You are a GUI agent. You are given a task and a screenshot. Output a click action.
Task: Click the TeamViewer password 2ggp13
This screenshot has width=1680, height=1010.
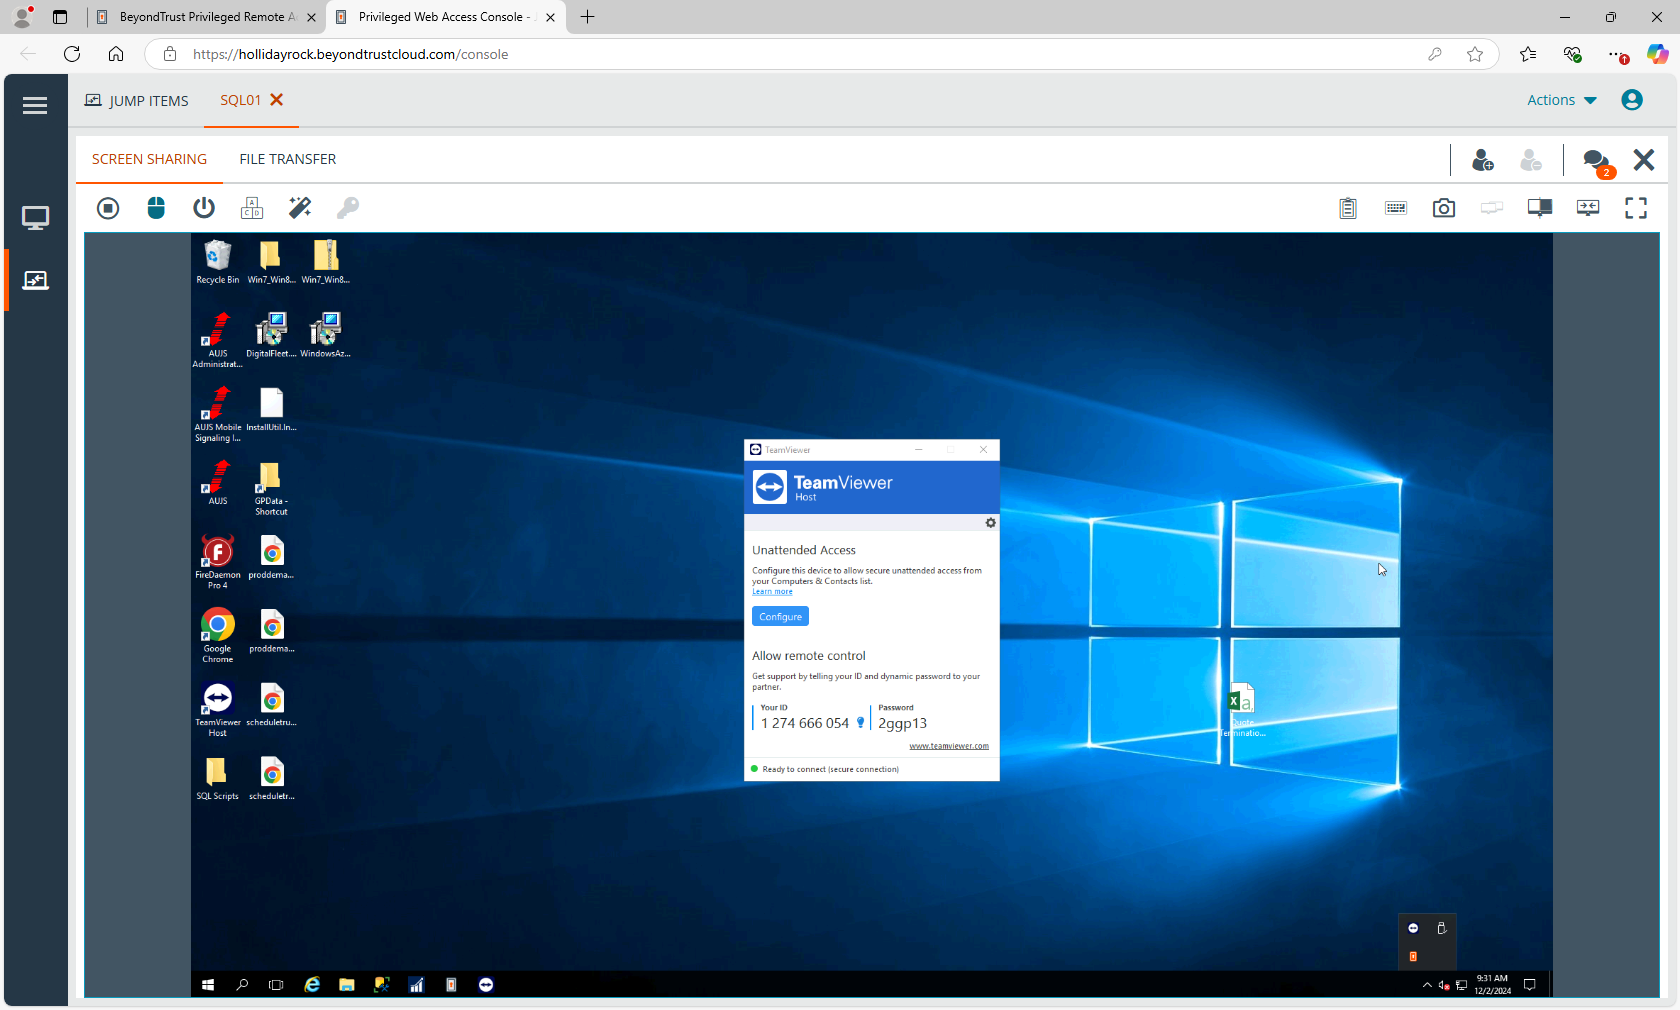click(902, 723)
